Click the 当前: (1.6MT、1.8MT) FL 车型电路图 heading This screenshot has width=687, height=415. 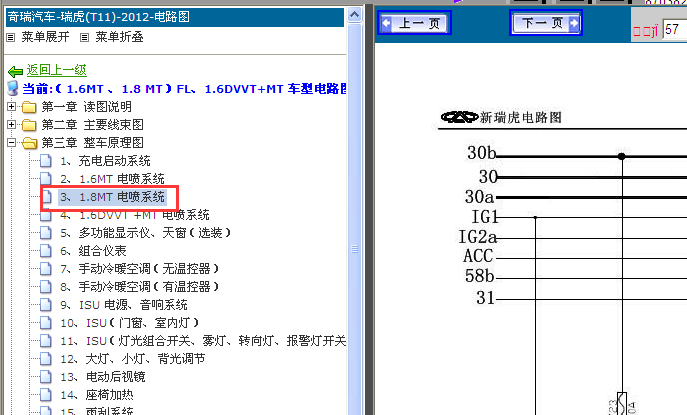[184, 89]
